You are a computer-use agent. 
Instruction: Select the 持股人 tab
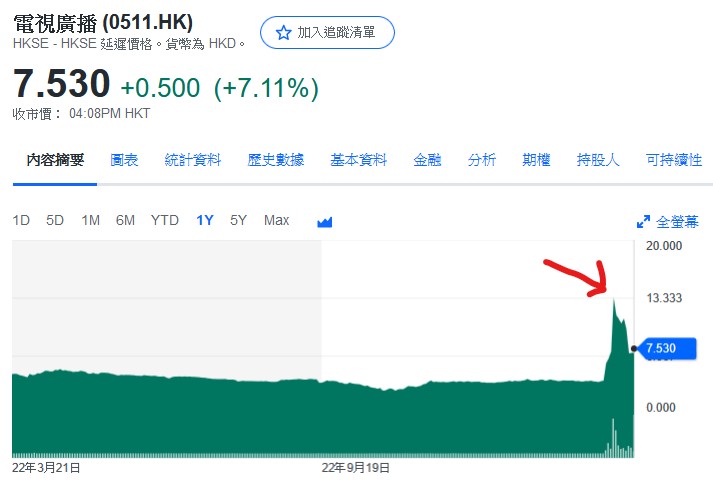coord(598,160)
